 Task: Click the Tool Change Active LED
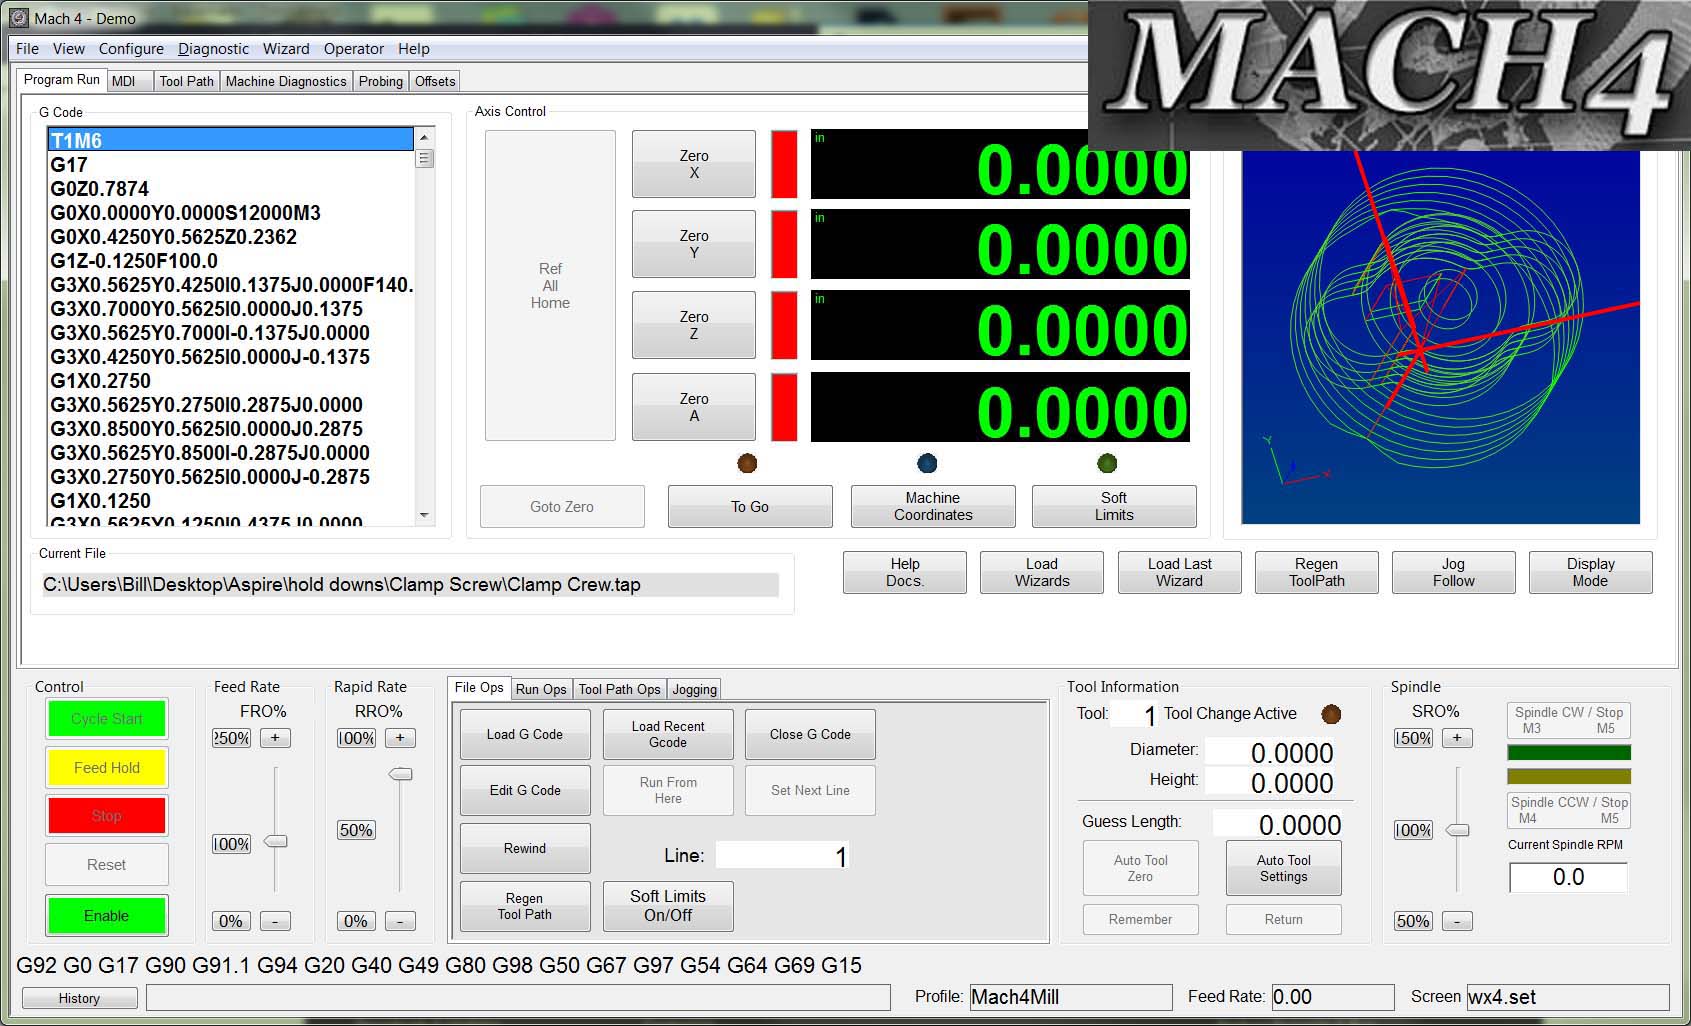coord(1331,714)
